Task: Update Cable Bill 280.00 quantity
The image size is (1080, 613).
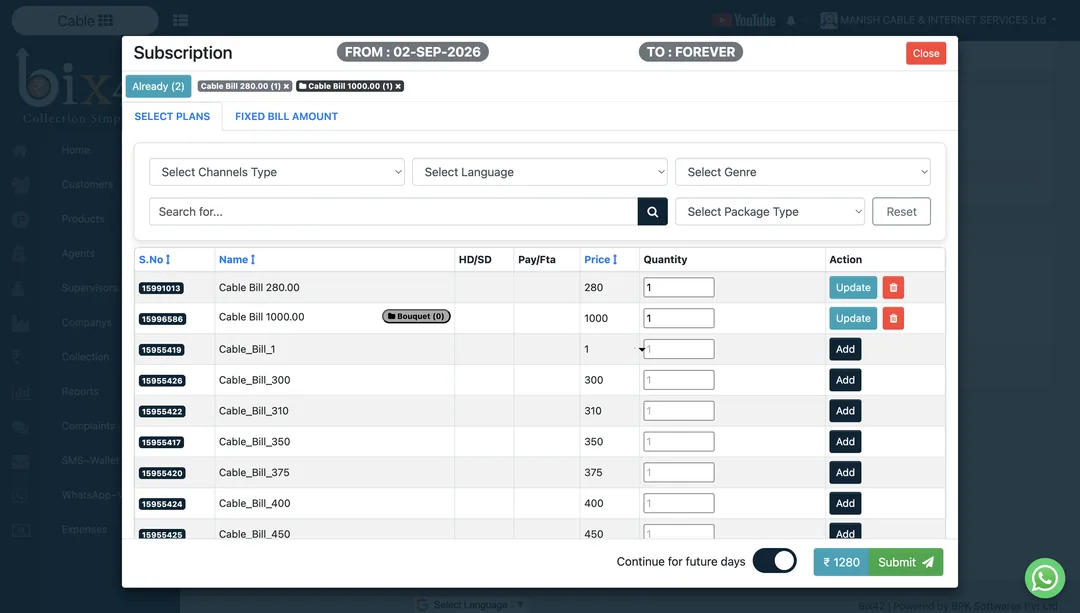Action: (853, 287)
